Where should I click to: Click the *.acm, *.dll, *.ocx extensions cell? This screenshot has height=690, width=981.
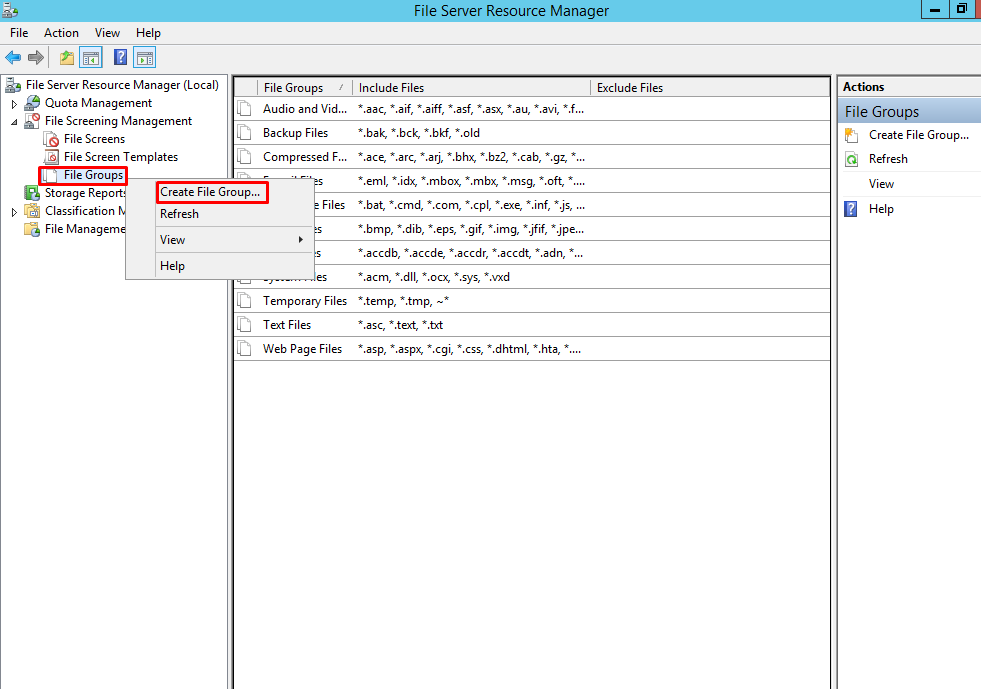click(x=434, y=277)
